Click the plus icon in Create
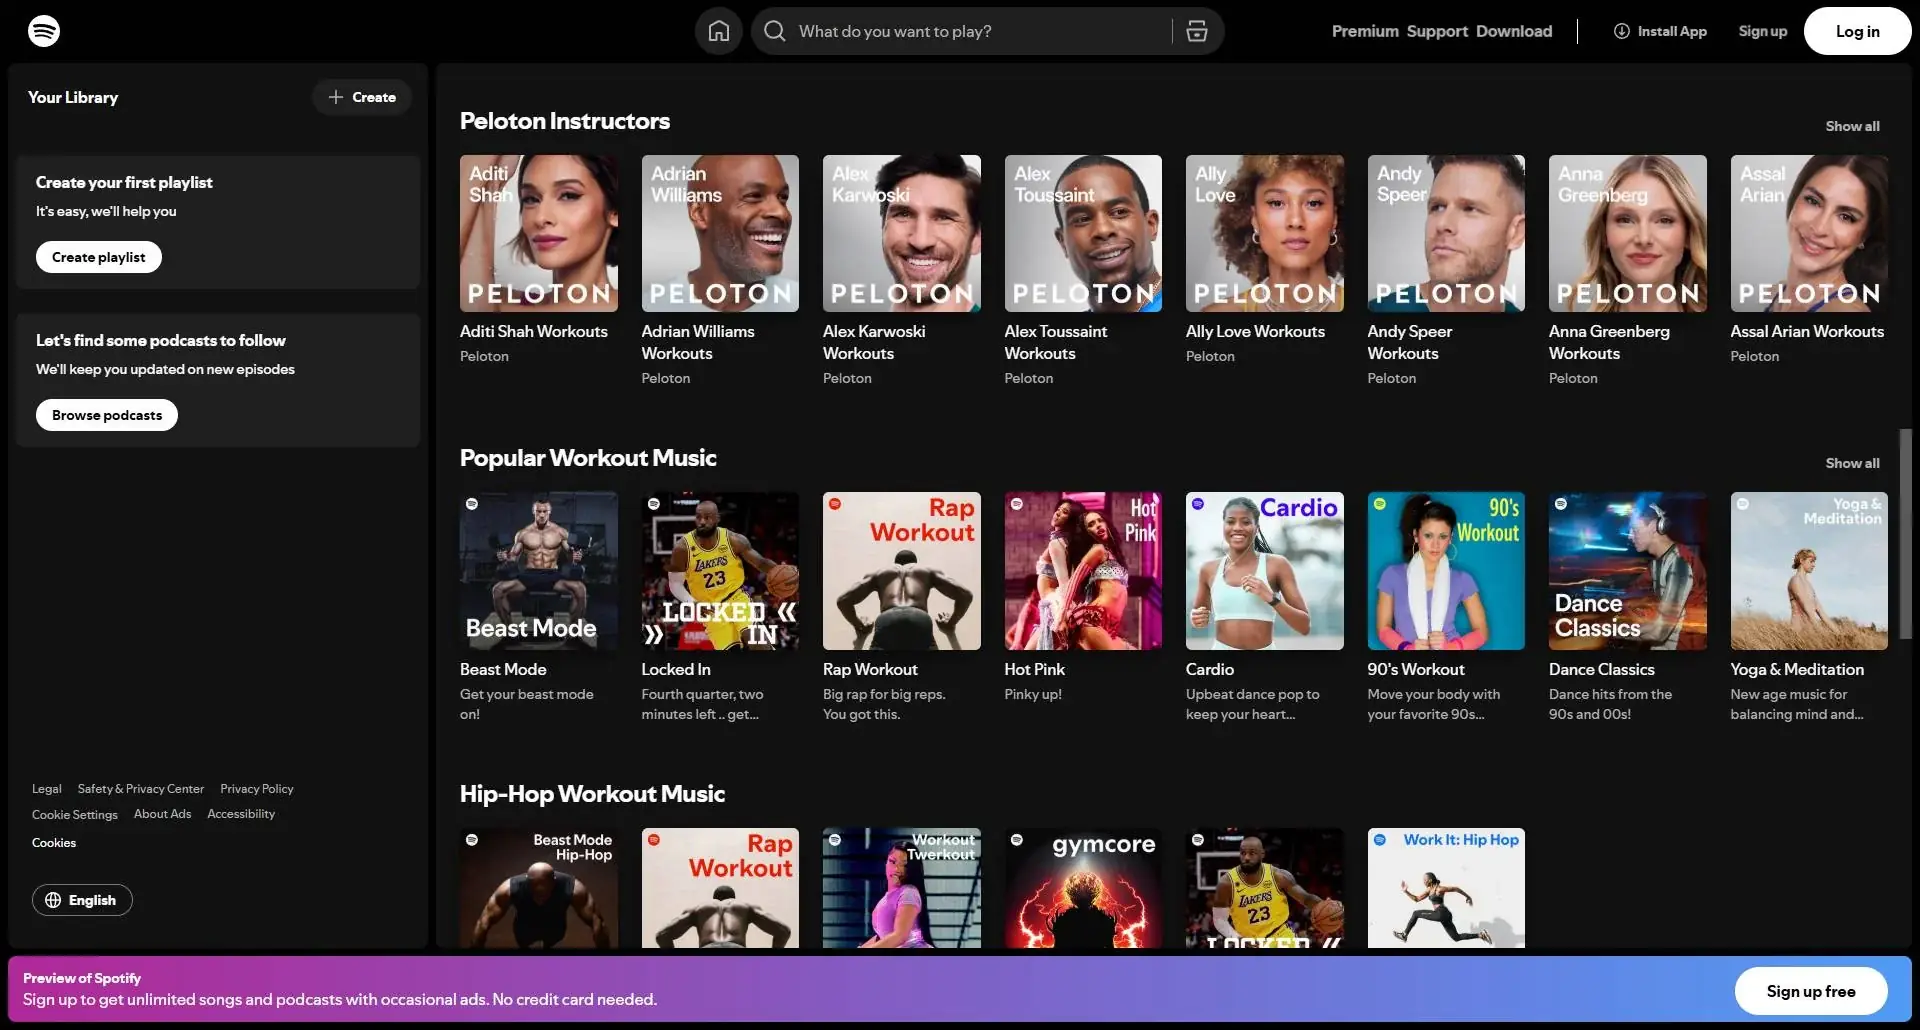1920x1030 pixels. tap(336, 97)
